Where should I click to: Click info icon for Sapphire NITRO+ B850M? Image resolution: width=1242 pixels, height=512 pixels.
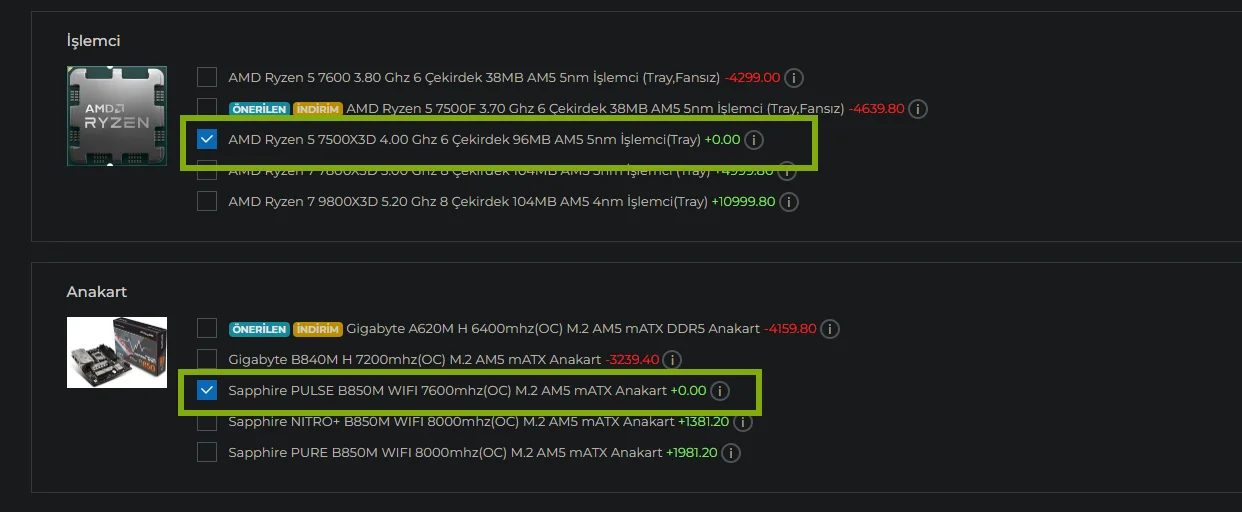(x=743, y=422)
